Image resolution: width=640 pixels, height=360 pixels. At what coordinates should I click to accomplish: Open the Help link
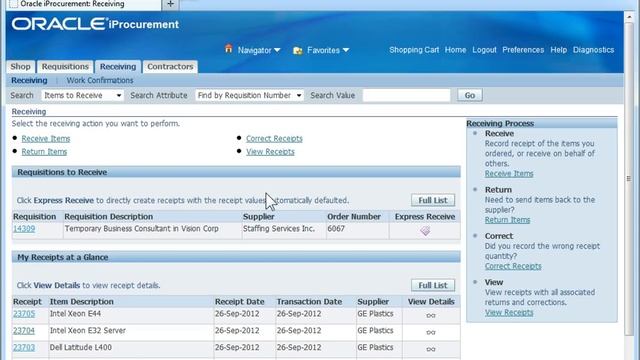tap(558, 50)
